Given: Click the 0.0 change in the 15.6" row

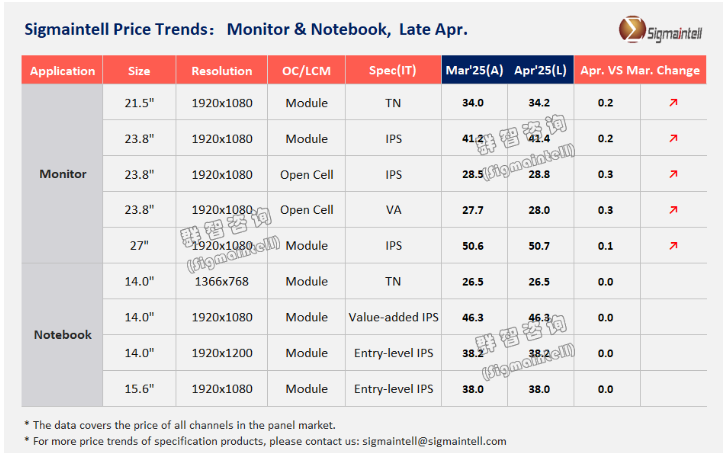Looking at the screenshot, I should pos(605,389).
